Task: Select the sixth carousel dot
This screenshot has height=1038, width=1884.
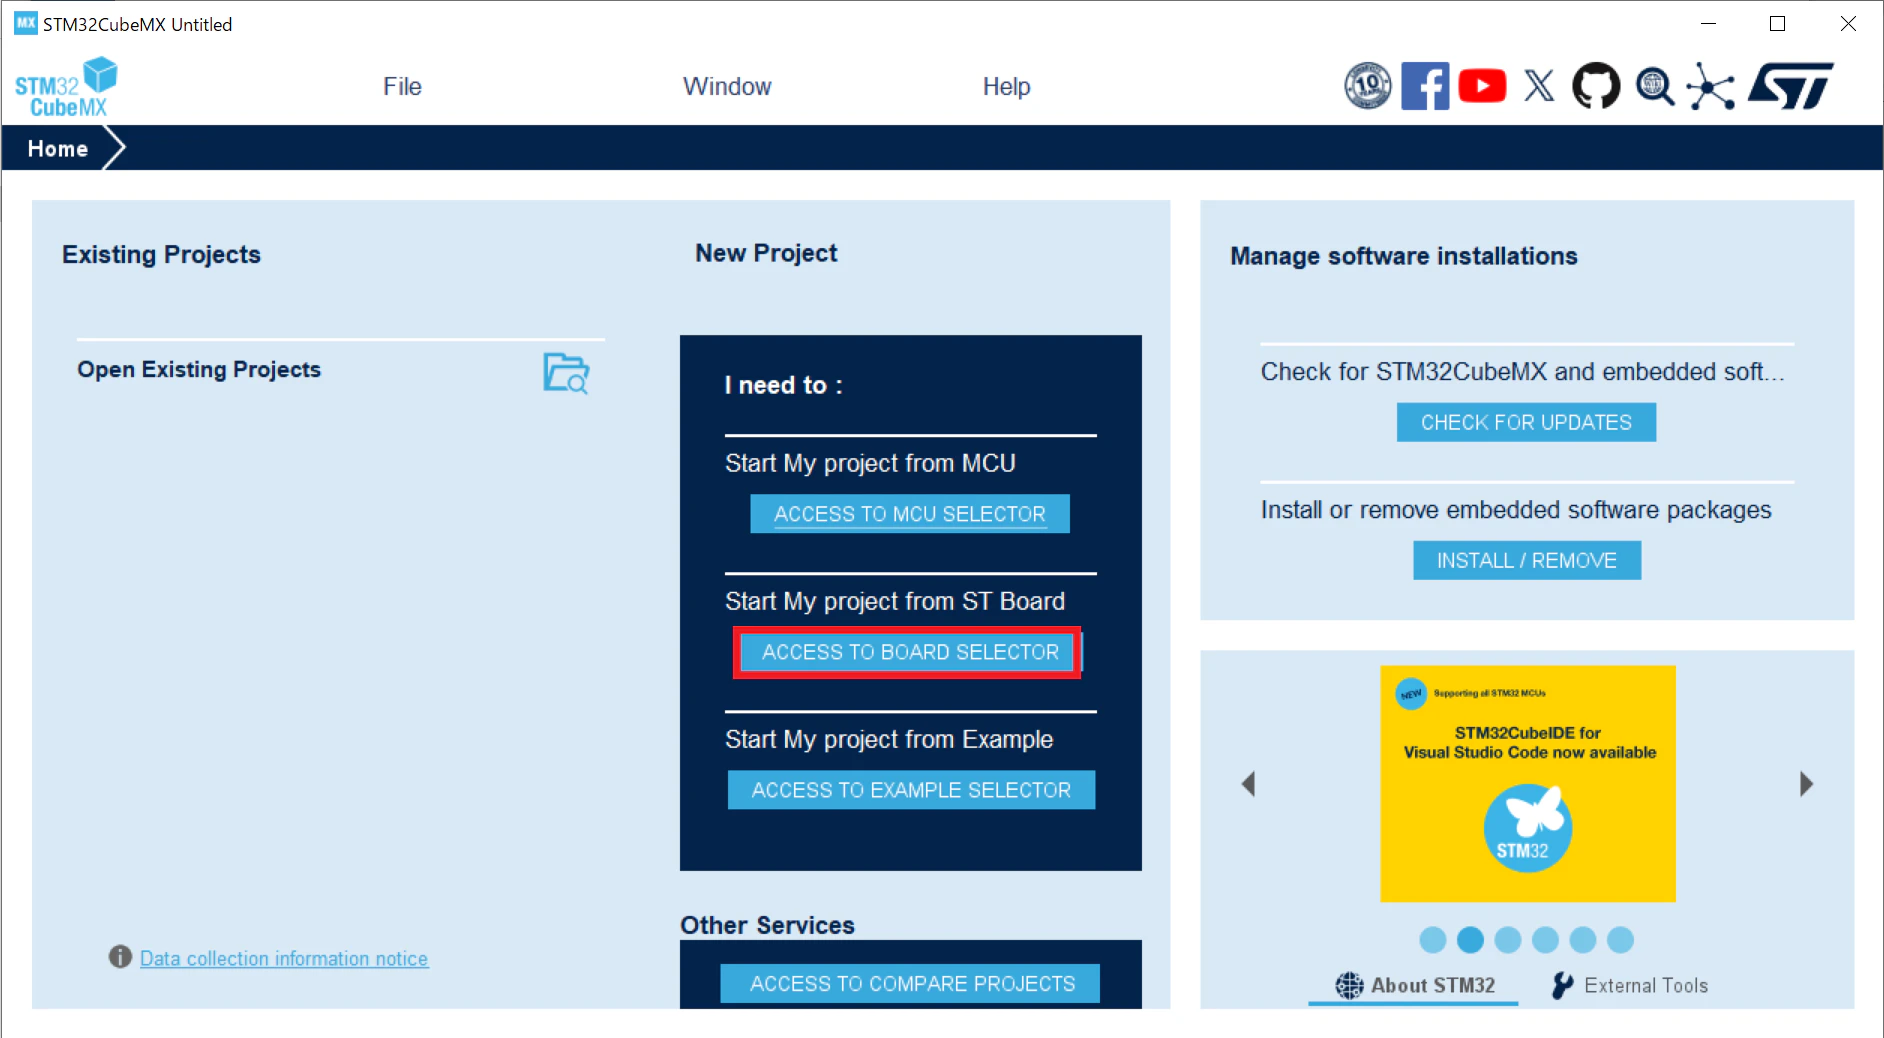Action: pyautogui.click(x=1620, y=940)
